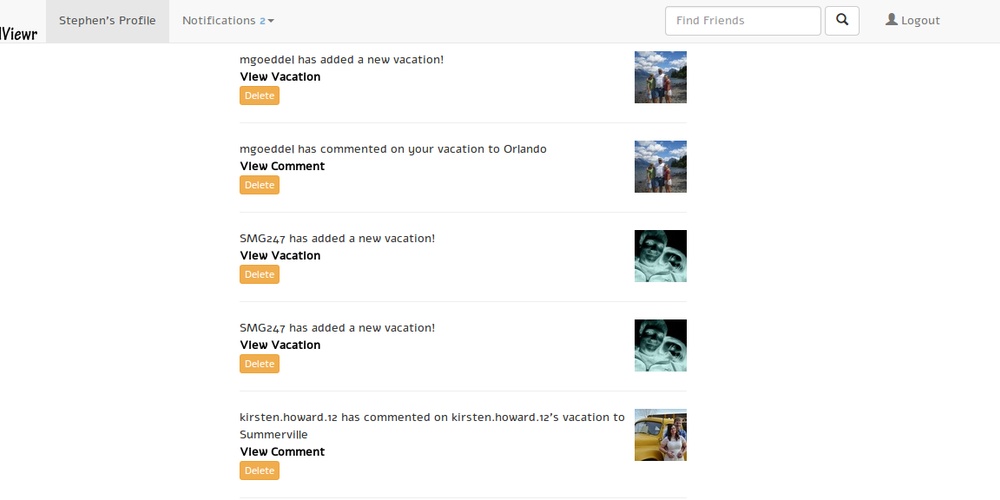Click mgoeddel's photo beside Orlando comment
Image resolution: width=1000 pixels, height=500 pixels.
pyautogui.click(x=660, y=166)
